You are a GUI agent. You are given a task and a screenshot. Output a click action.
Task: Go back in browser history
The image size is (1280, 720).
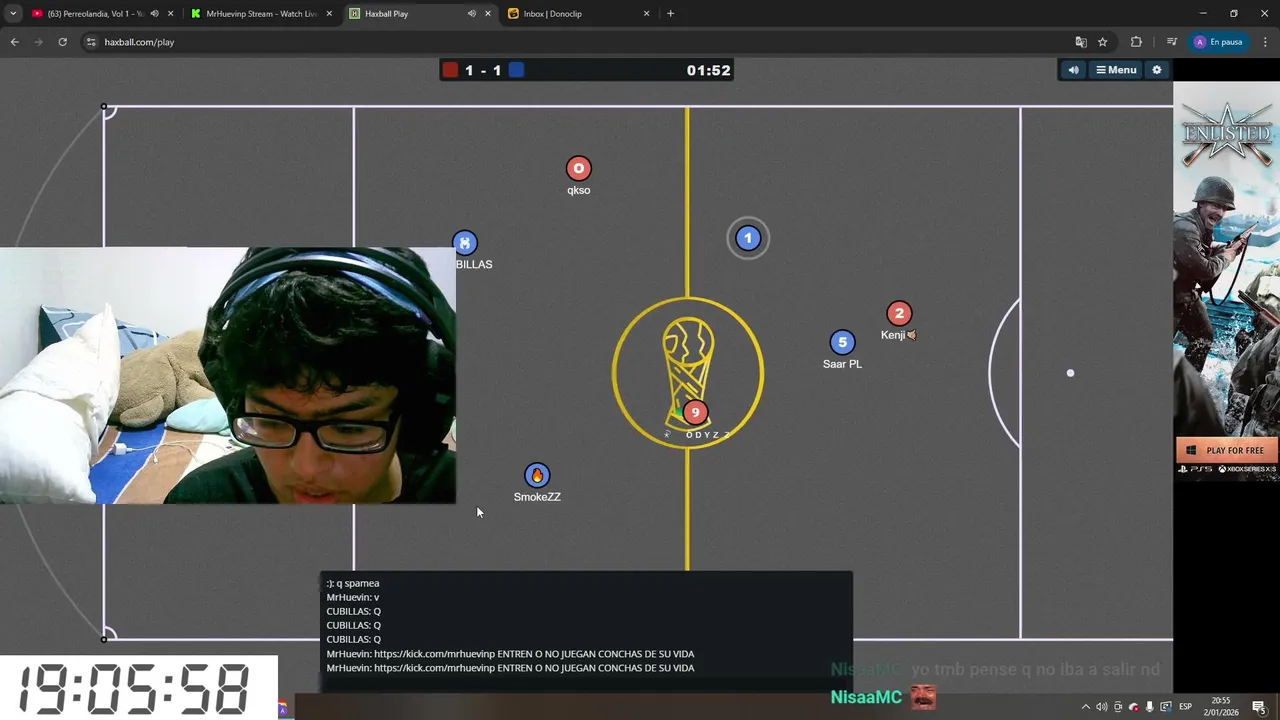point(14,42)
